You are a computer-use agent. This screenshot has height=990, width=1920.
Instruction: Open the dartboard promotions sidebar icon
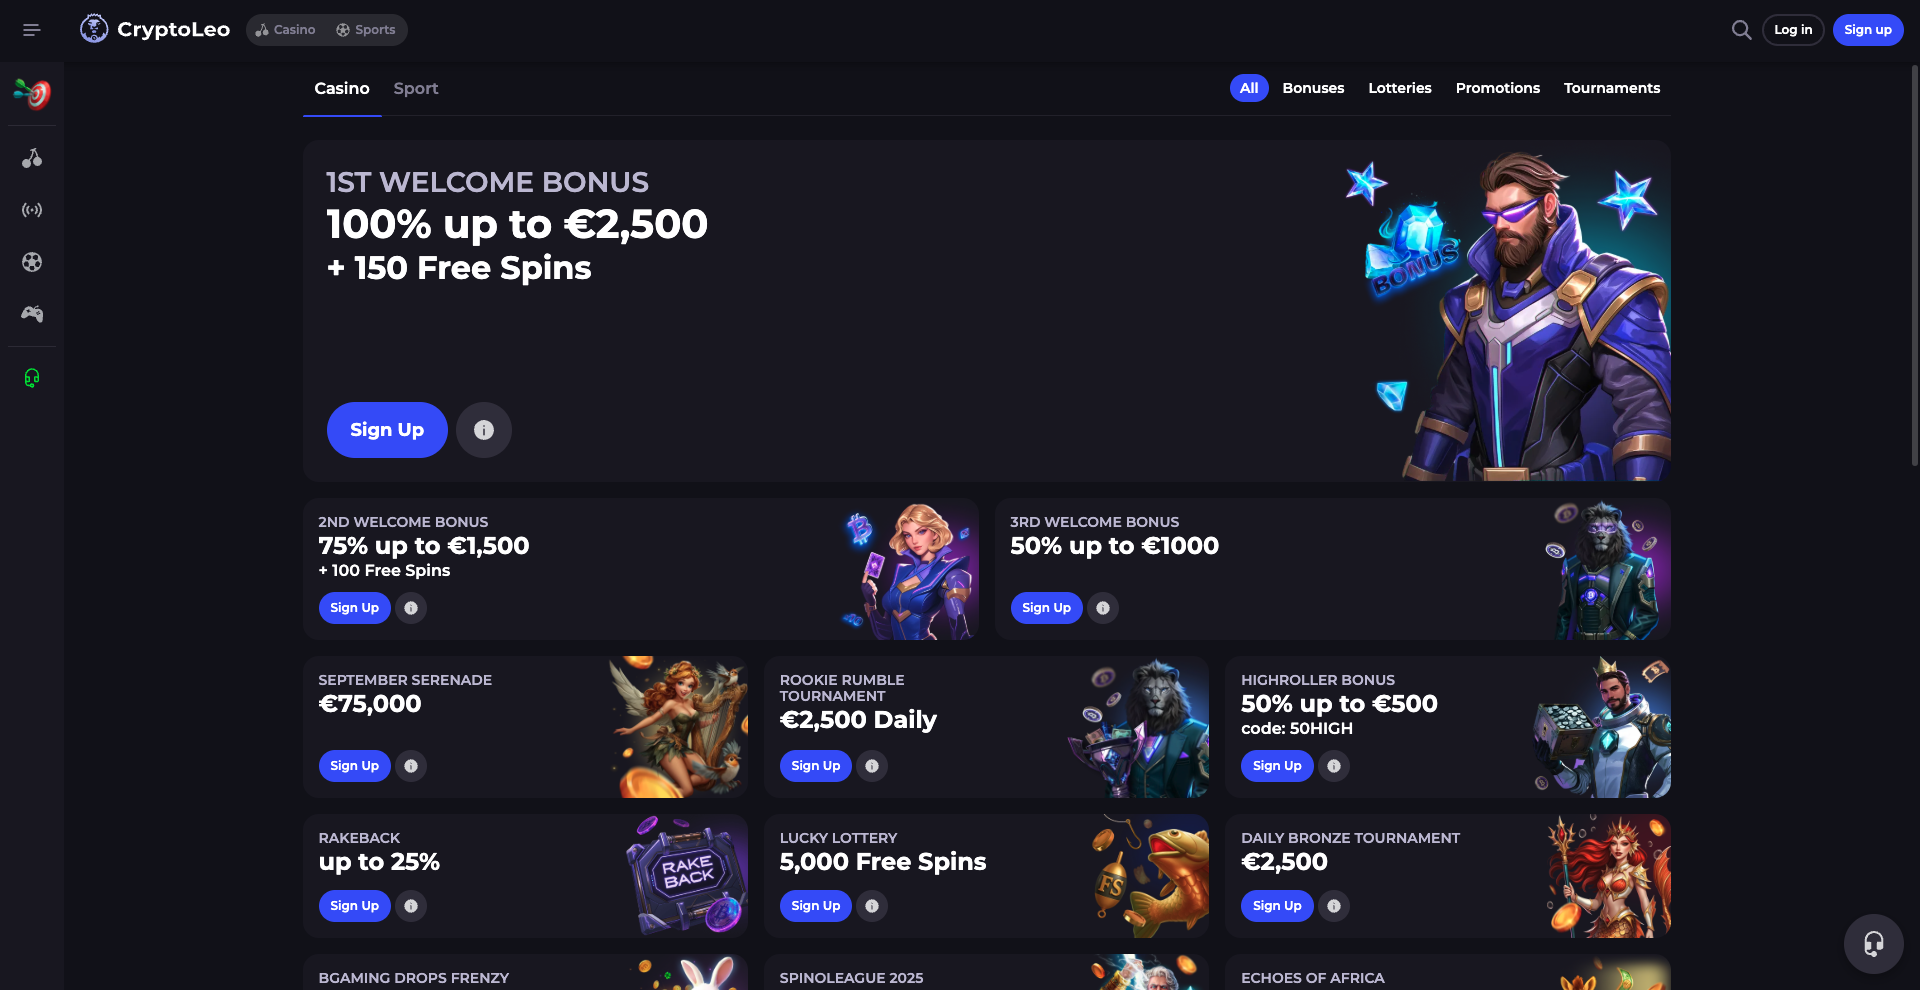pyautogui.click(x=32, y=94)
